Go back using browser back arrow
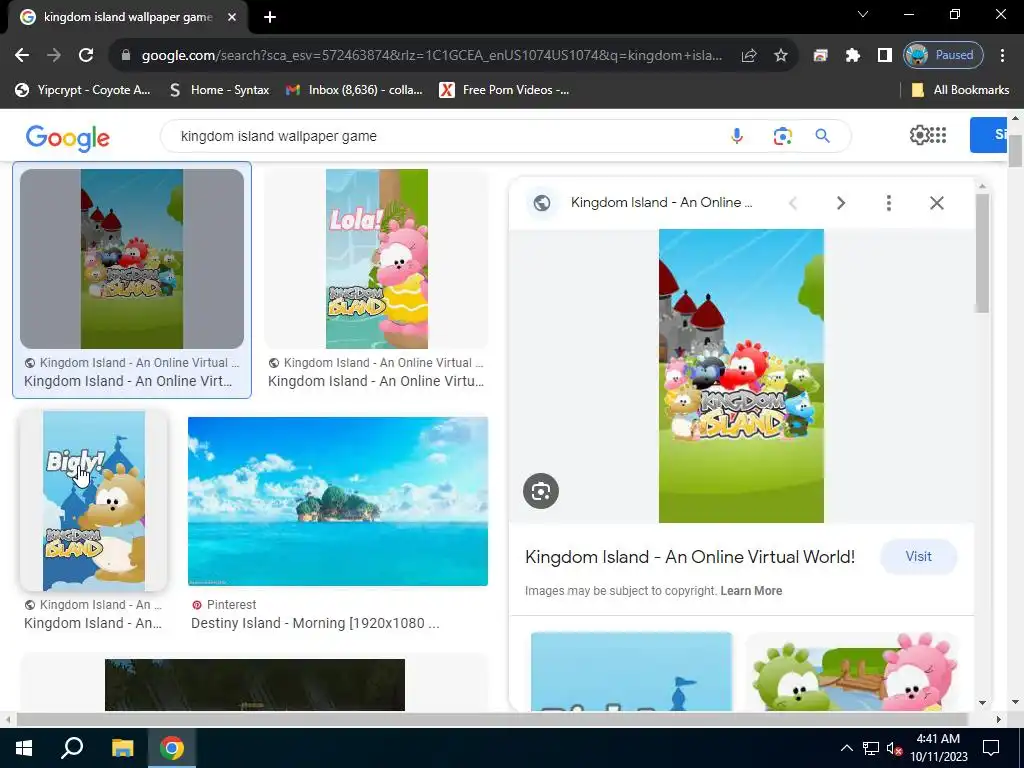Viewport: 1024px width, 768px height. 22,56
